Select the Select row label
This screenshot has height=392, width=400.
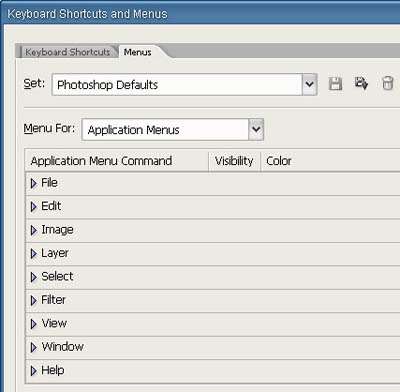click(57, 276)
